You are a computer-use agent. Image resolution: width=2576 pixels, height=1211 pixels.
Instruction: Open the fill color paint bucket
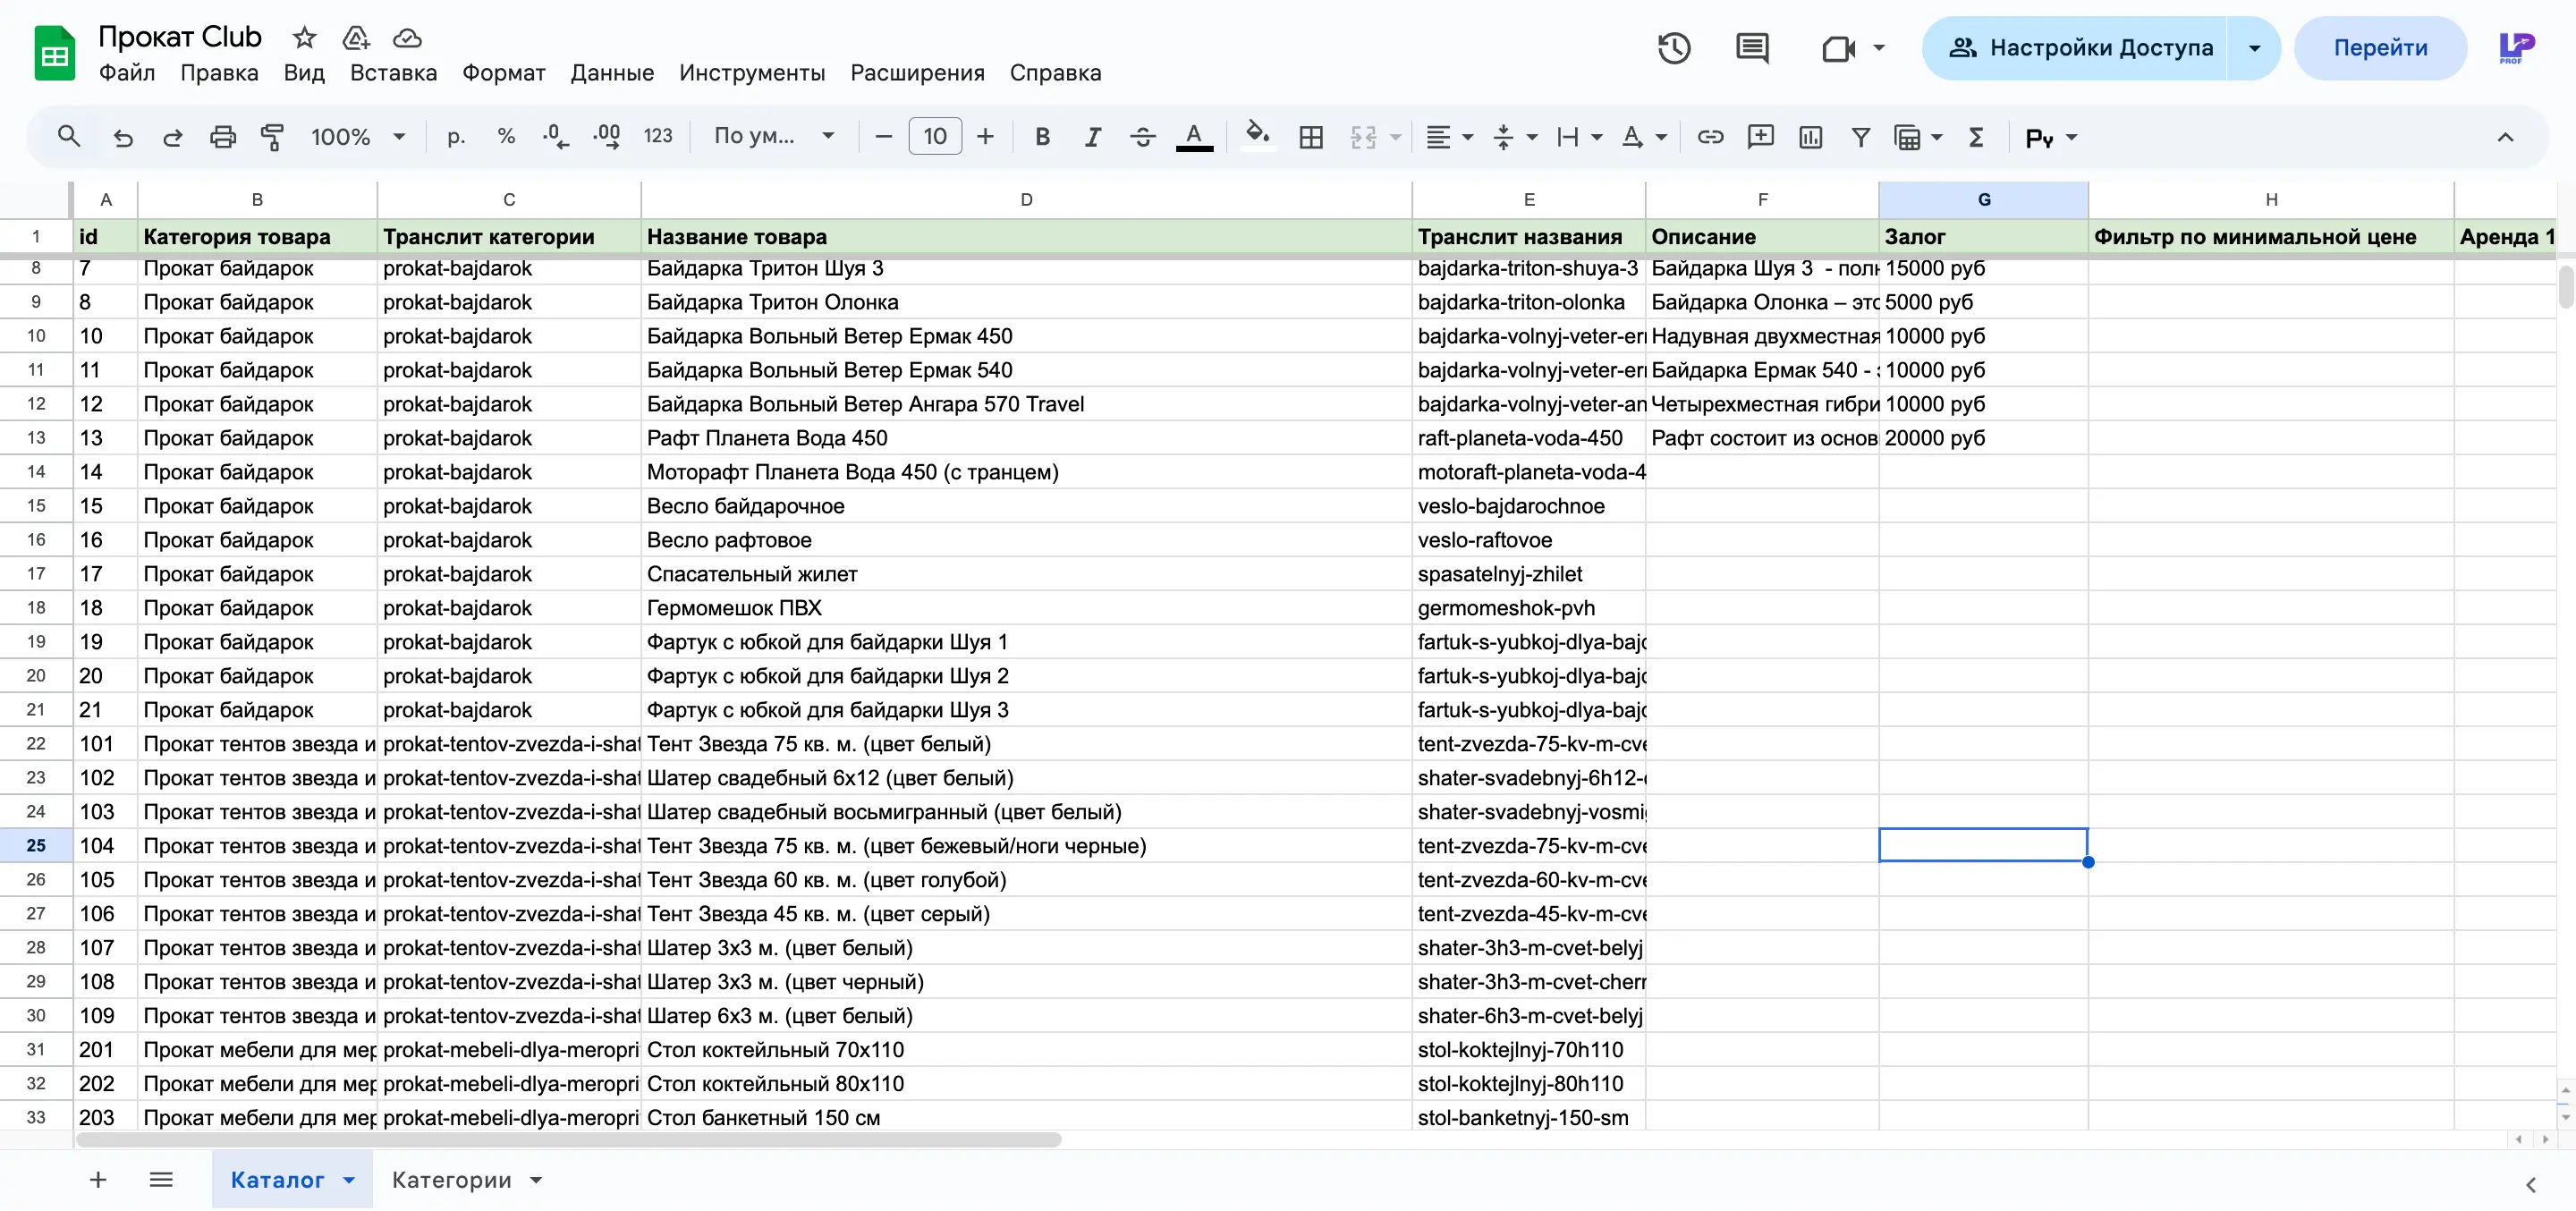[1257, 135]
